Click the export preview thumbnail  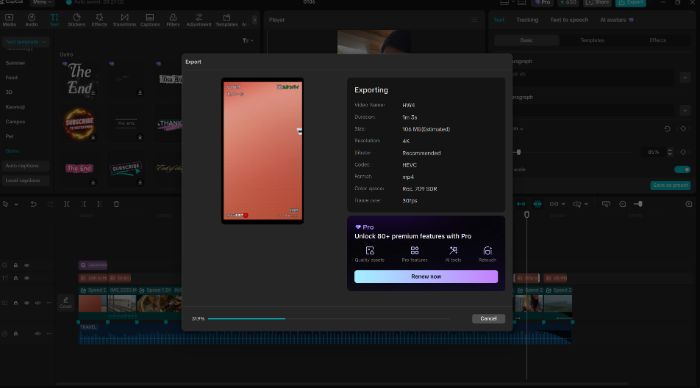262,150
